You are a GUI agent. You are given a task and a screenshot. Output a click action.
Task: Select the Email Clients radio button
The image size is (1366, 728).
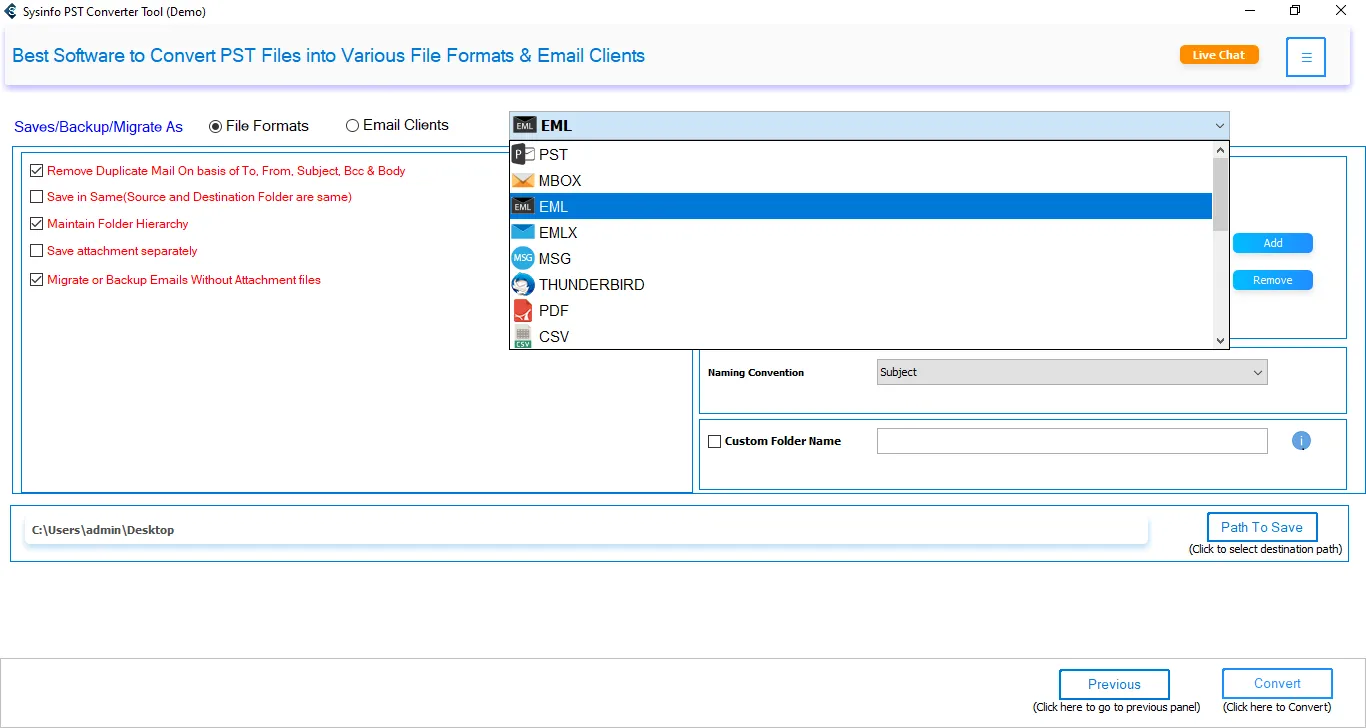[352, 126]
